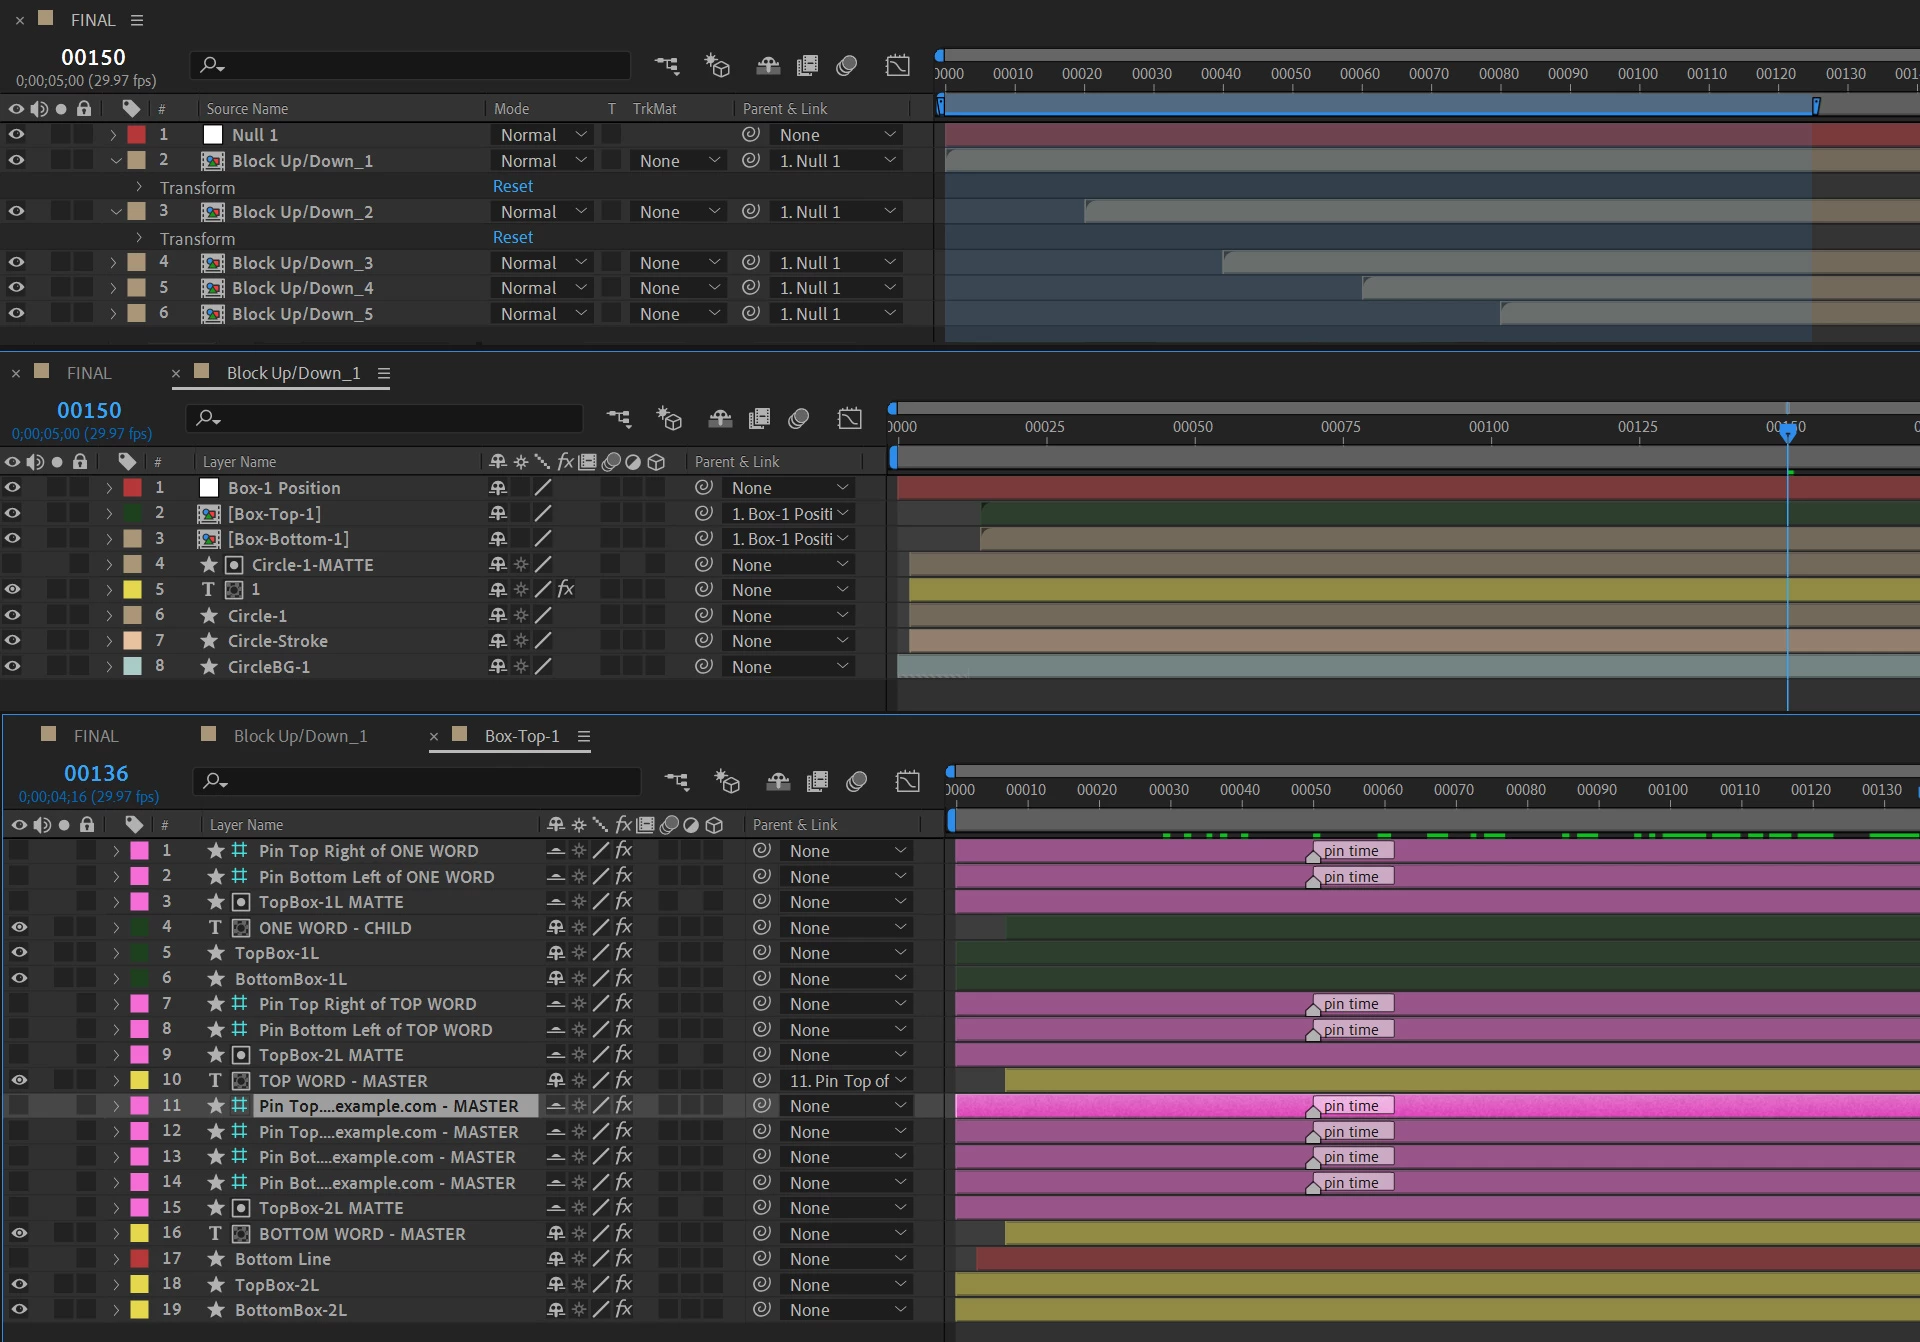This screenshot has height=1342, width=1920.
Task: Switch to Block Up/Down_1 tab in bottom panel
Action: [x=300, y=736]
